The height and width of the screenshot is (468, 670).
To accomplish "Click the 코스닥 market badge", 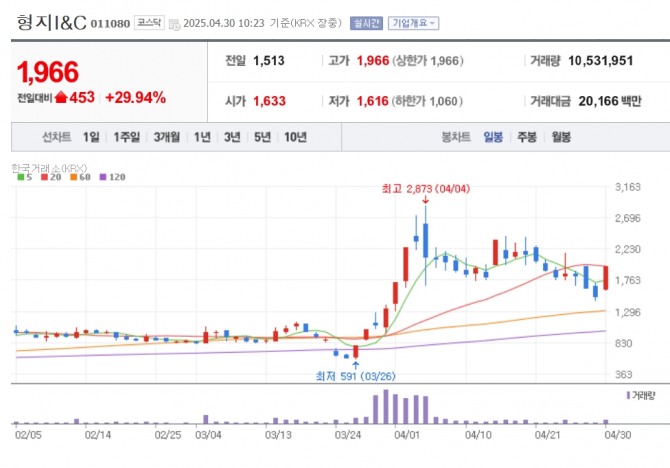I will tap(149, 23).
